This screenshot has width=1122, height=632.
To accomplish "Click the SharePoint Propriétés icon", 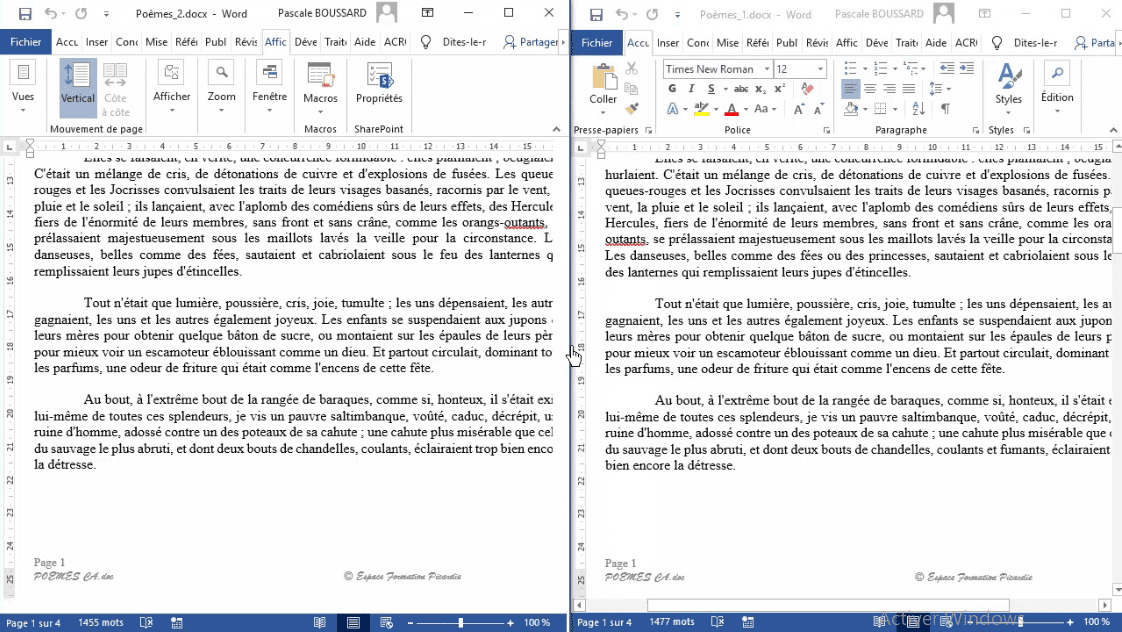I will point(379,88).
